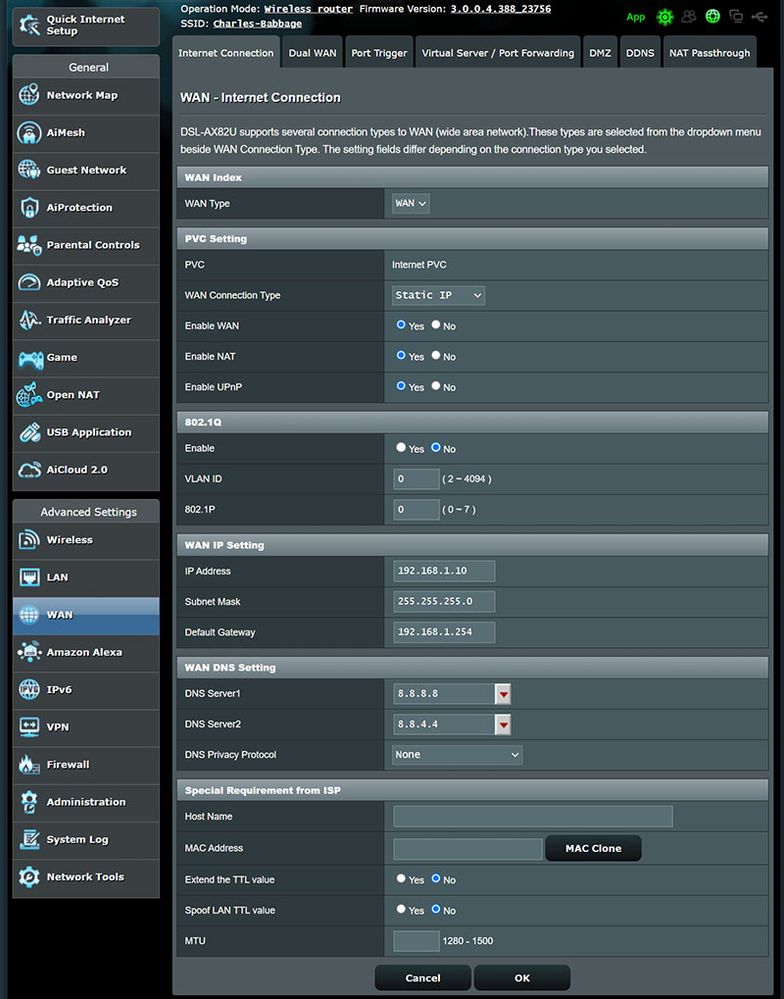Open the DDNS tab
The image size is (784, 999).
click(x=639, y=53)
